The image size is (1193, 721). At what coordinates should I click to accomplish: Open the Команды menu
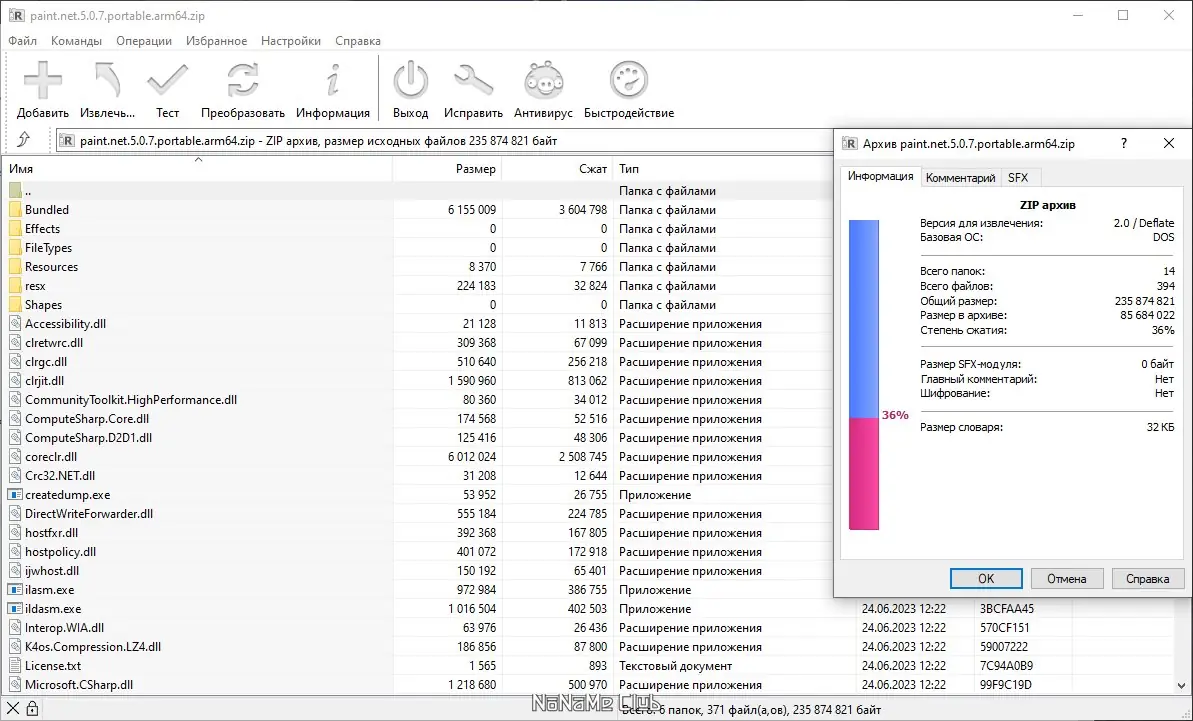76,41
